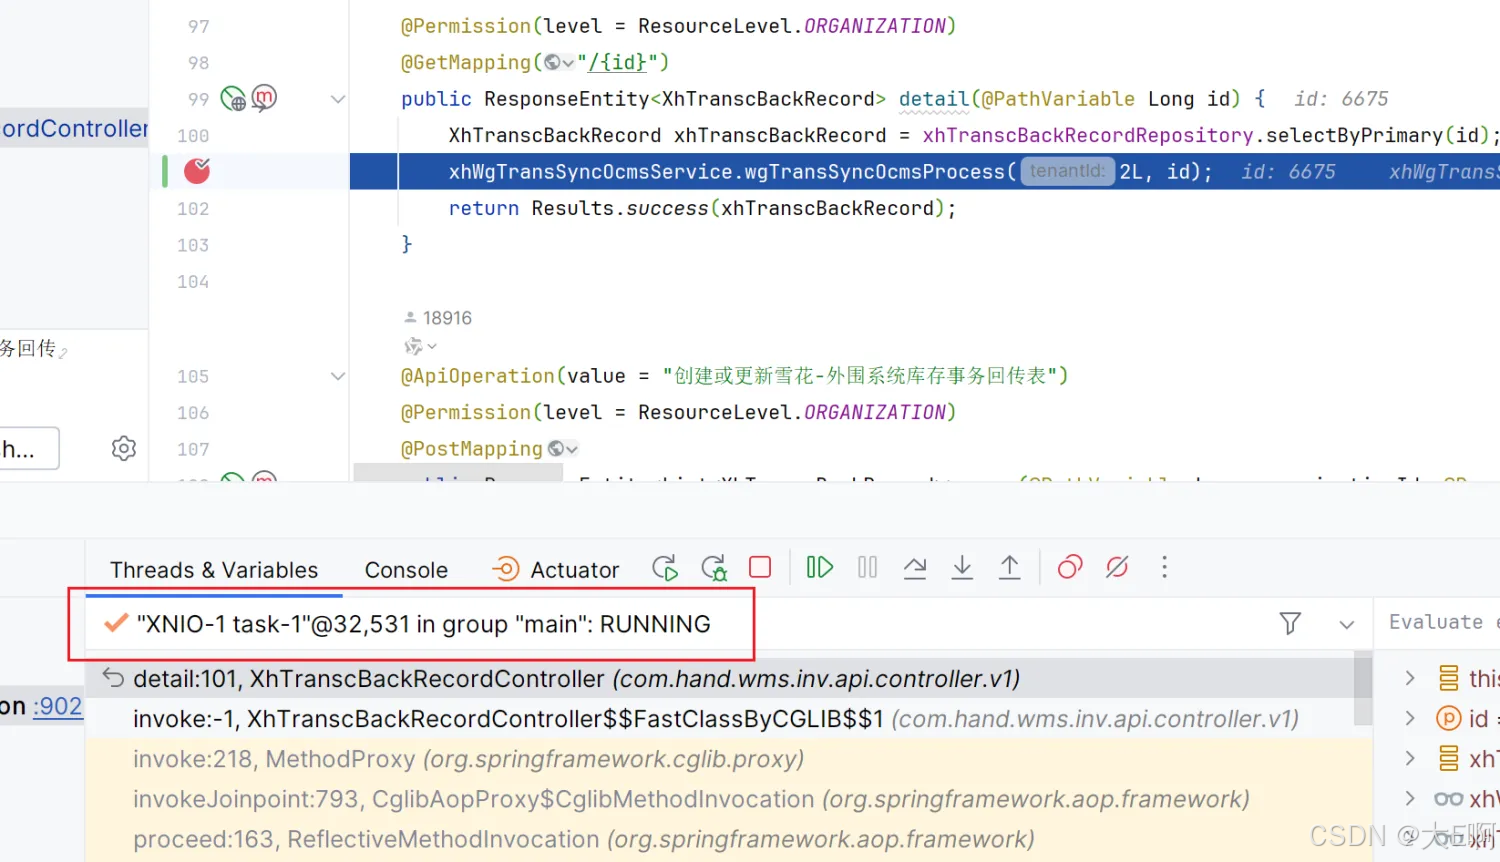Viewport: 1500px width, 862px height.
Task: Open the PostMapping URL globe dropdown
Action: (x=563, y=449)
